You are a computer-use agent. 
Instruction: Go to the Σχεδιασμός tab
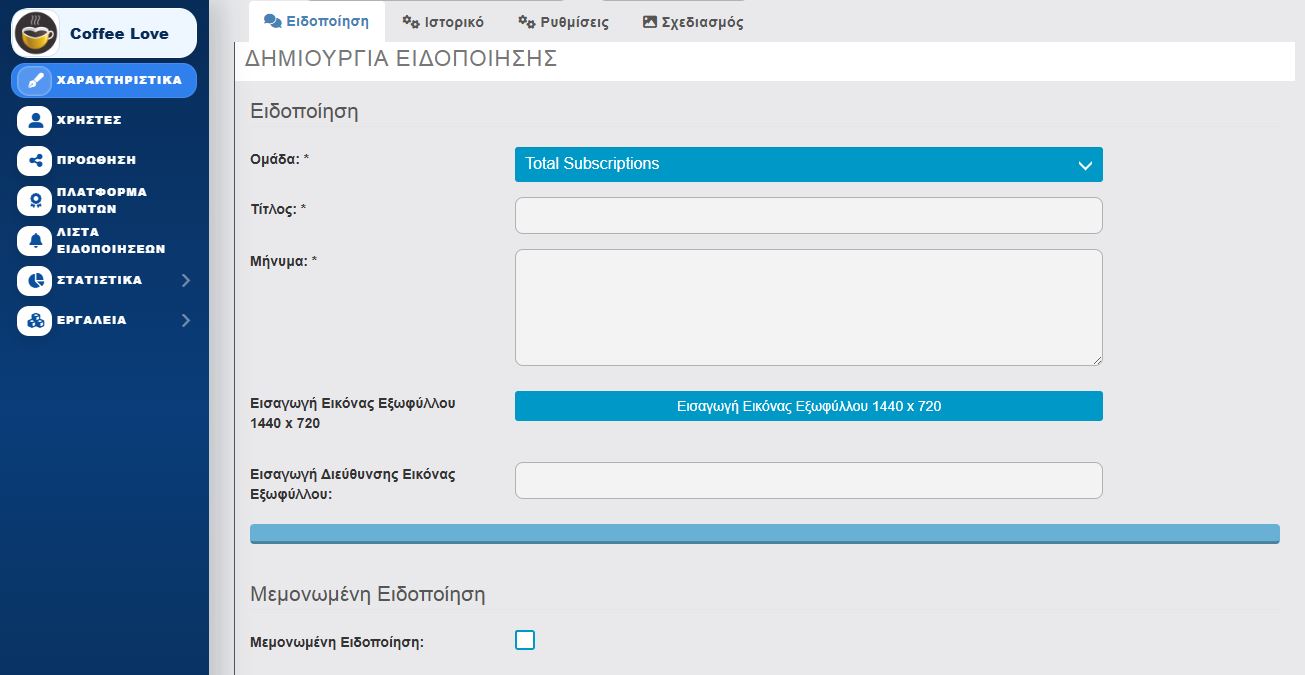(692, 21)
